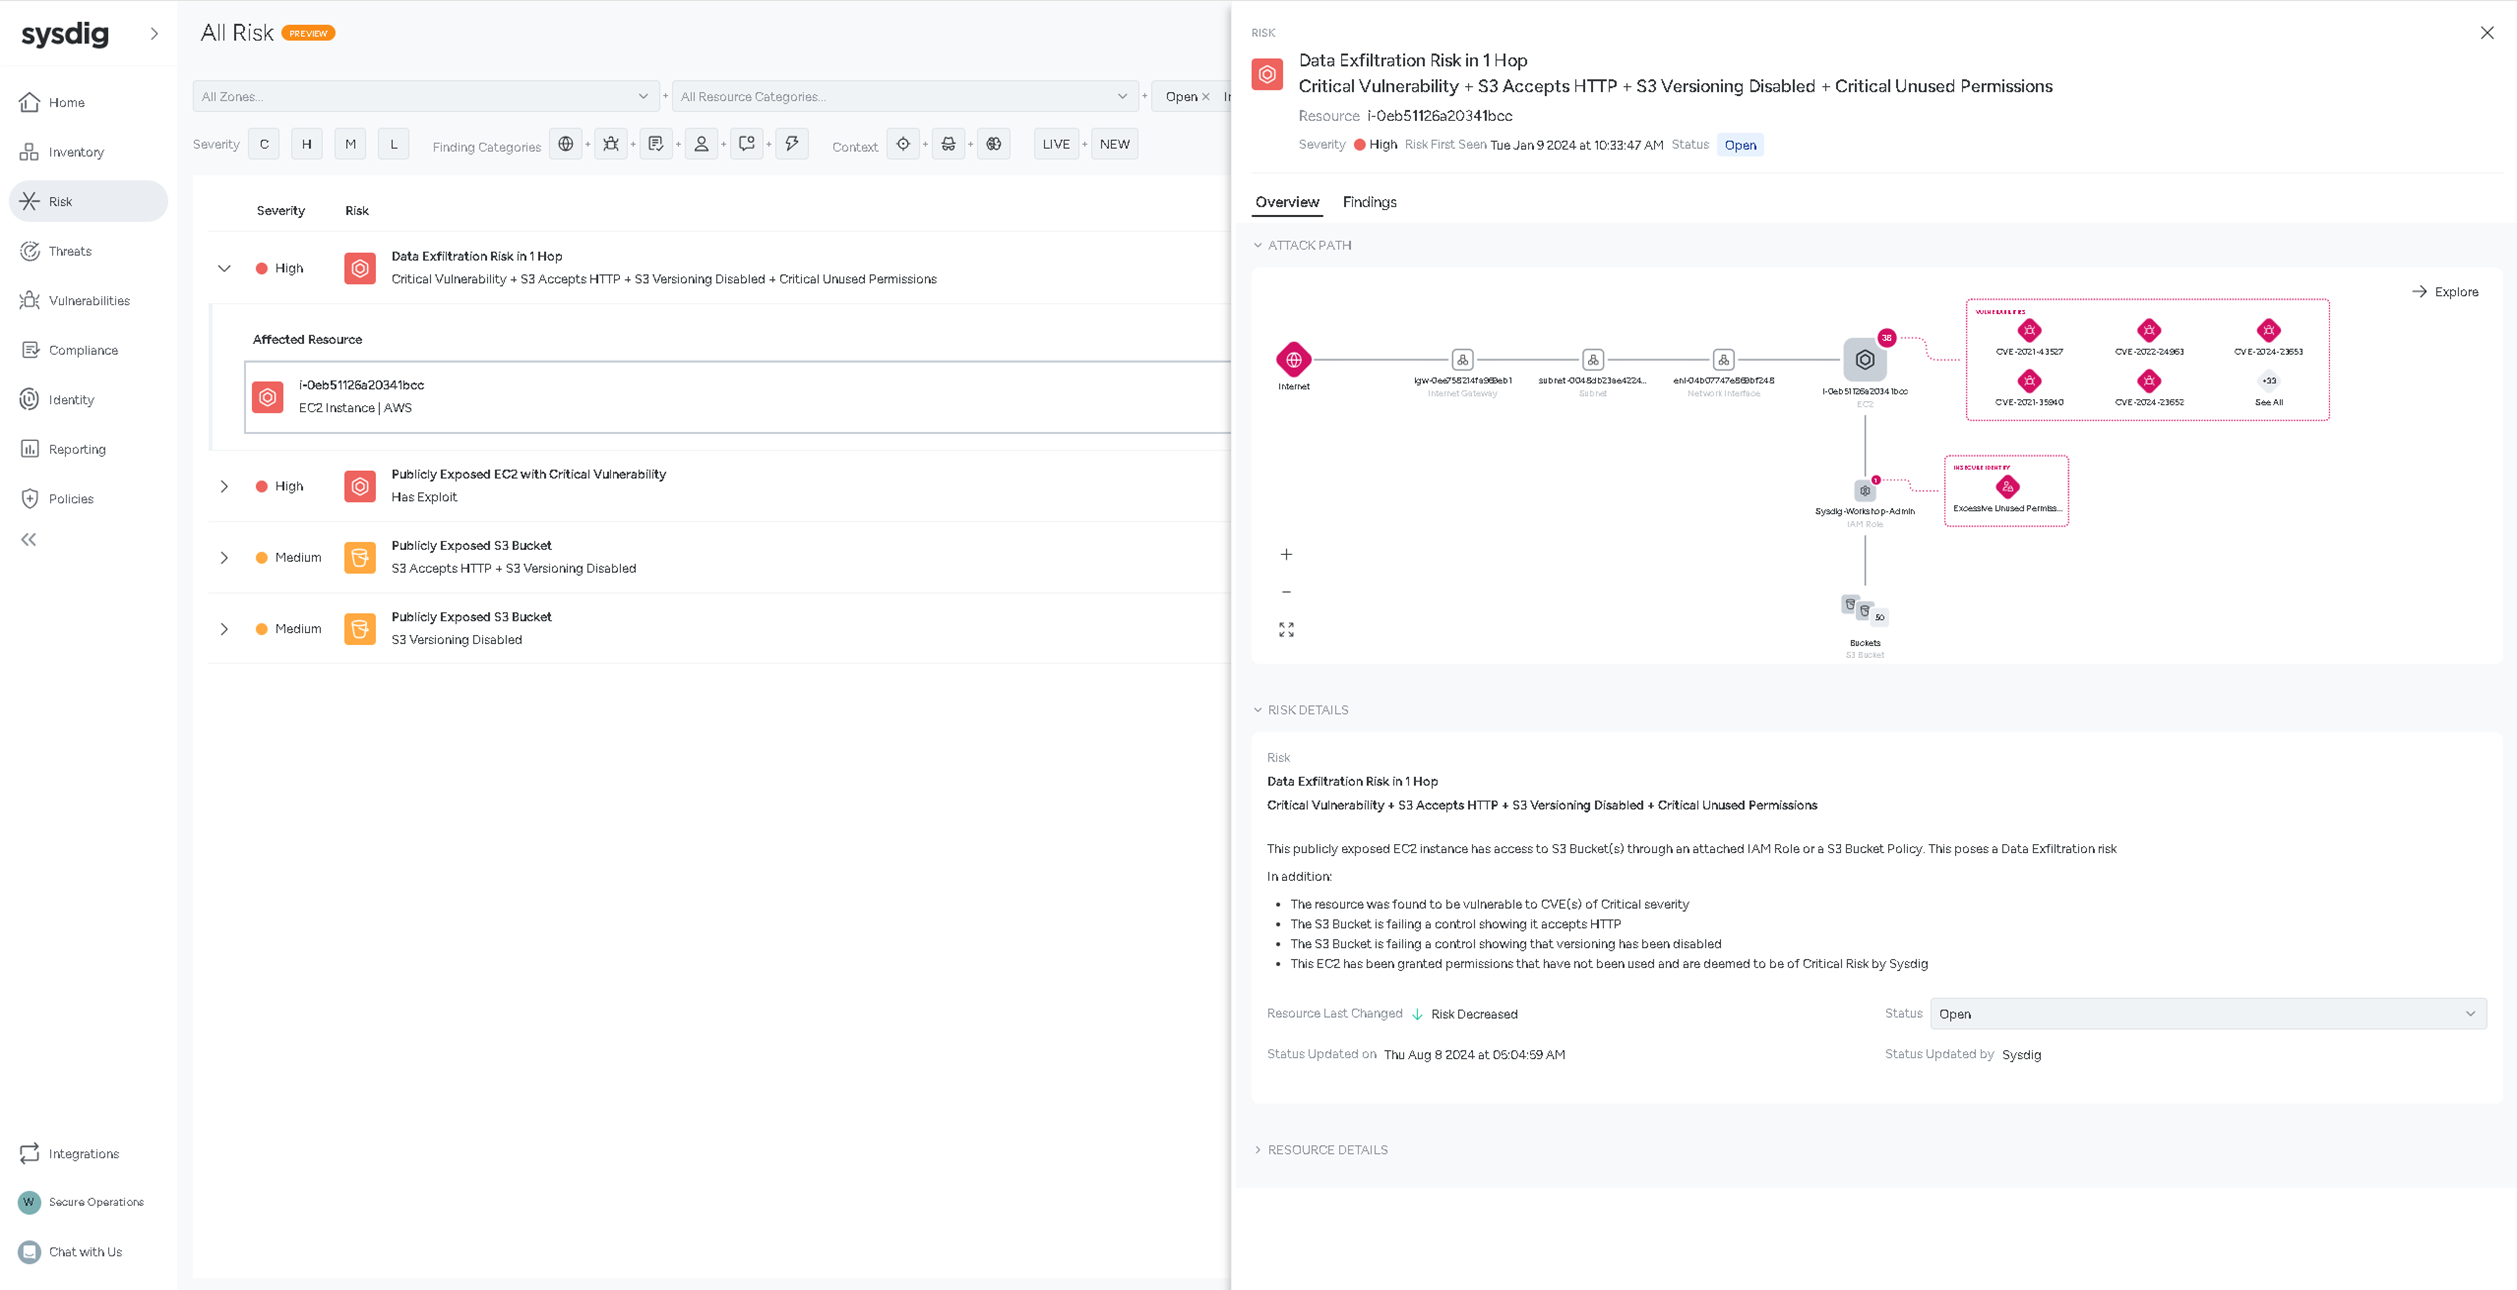Screen dimensions: 2517x1290
Task: Open the All Zones dropdown
Action: tap(425, 97)
